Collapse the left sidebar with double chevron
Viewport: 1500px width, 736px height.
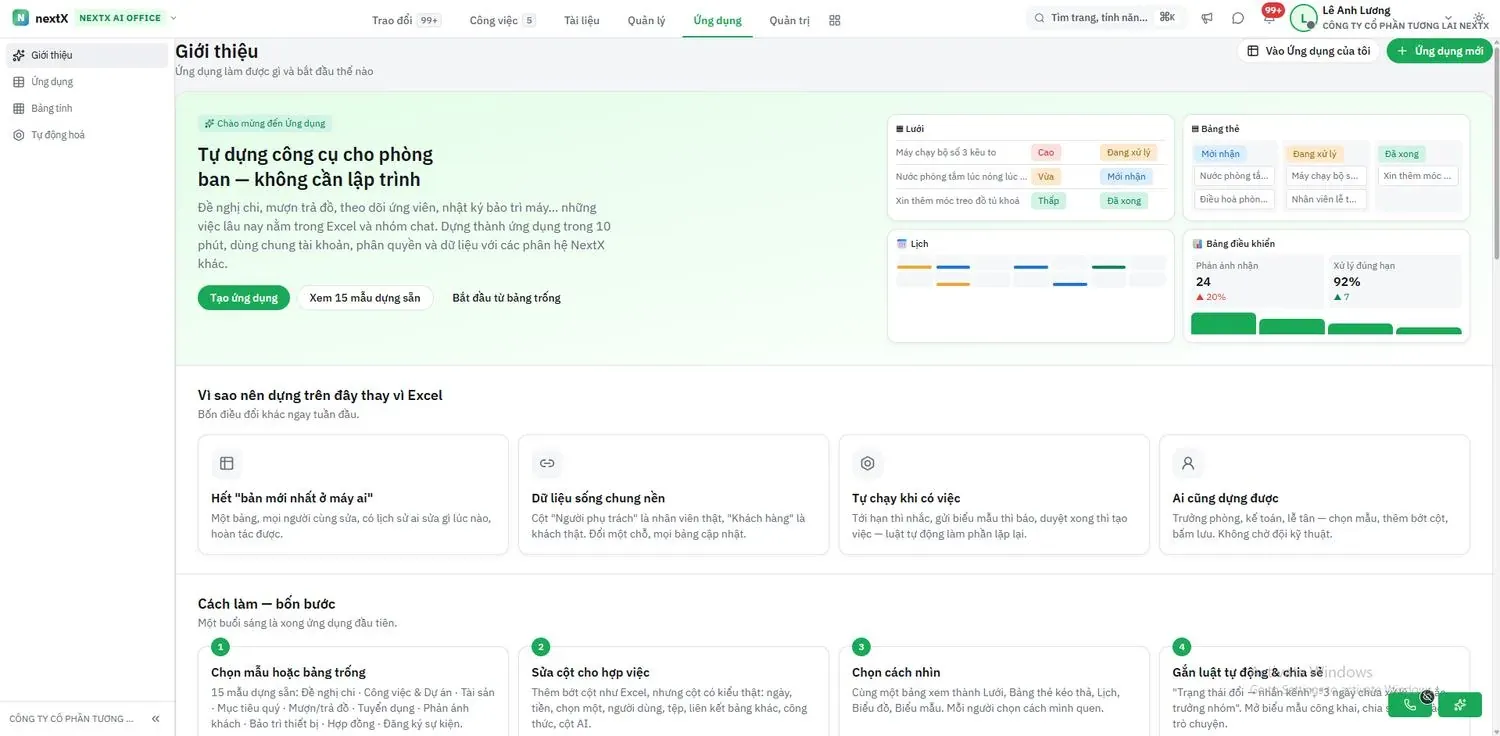pyautogui.click(x=156, y=719)
